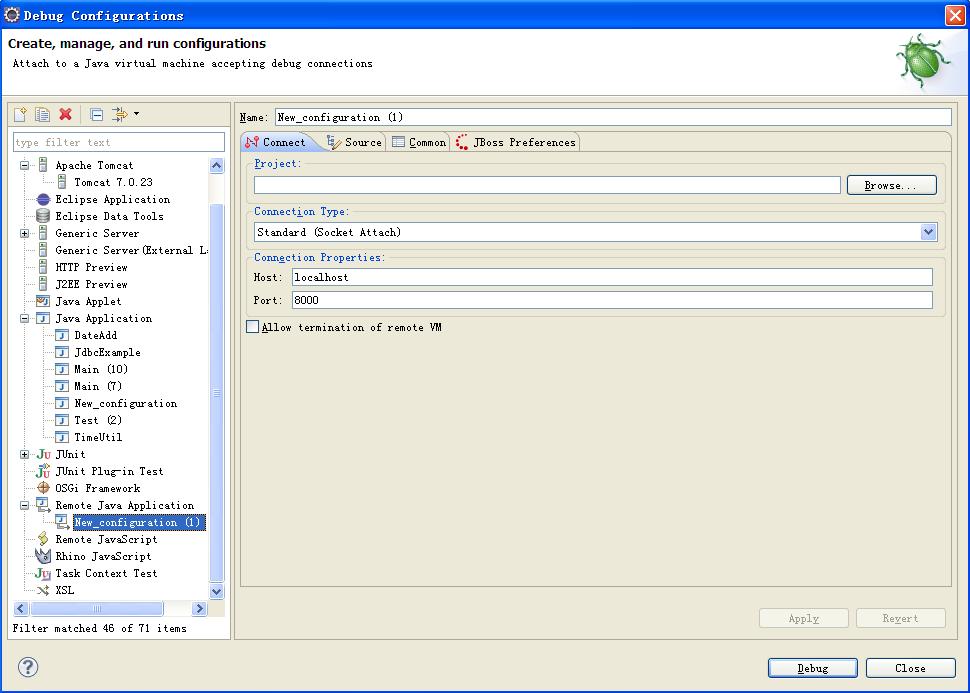Screen dimensions: 970x693
Task: Click the Debug button
Action: [x=812, y=668]
